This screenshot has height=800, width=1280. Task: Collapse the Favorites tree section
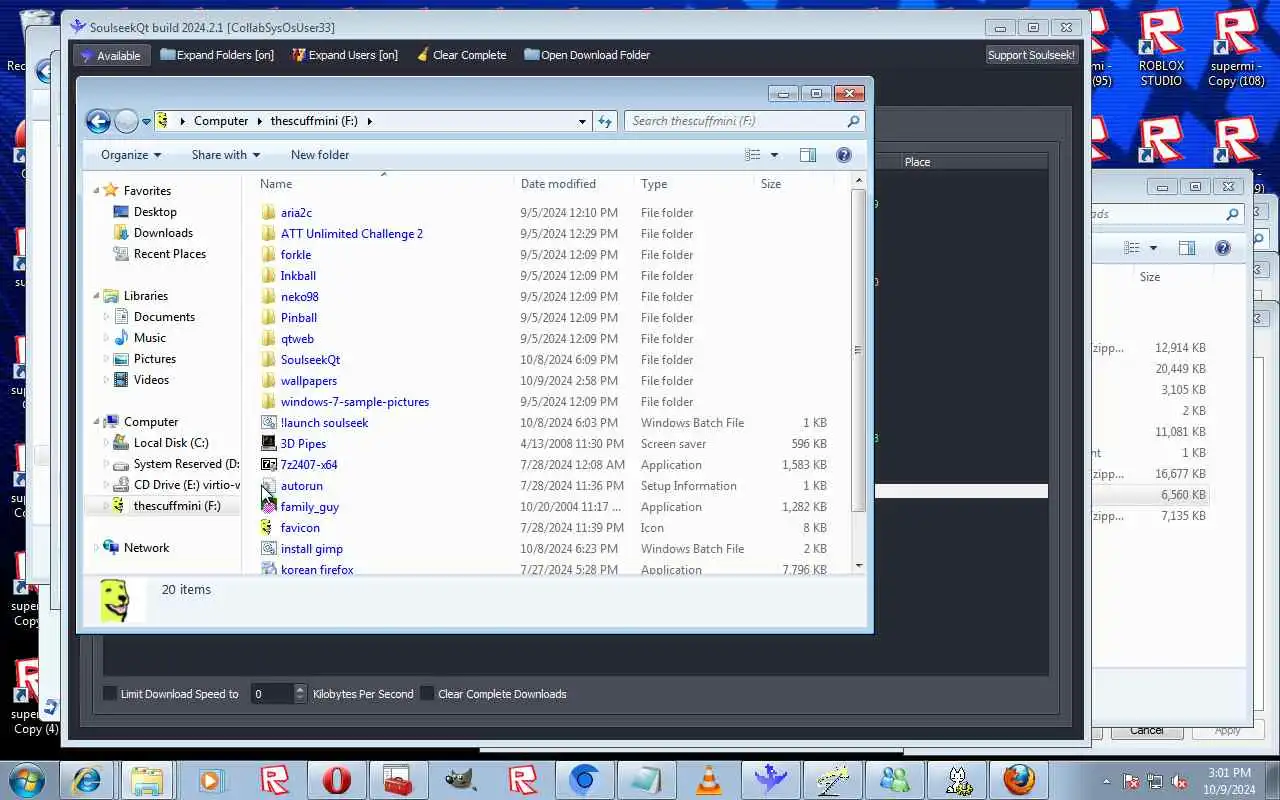pos(97,191)
